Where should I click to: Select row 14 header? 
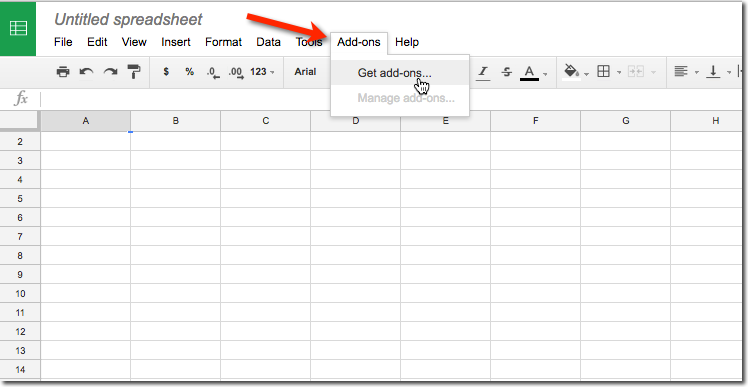pyautogui.click(x=20, y=369)
